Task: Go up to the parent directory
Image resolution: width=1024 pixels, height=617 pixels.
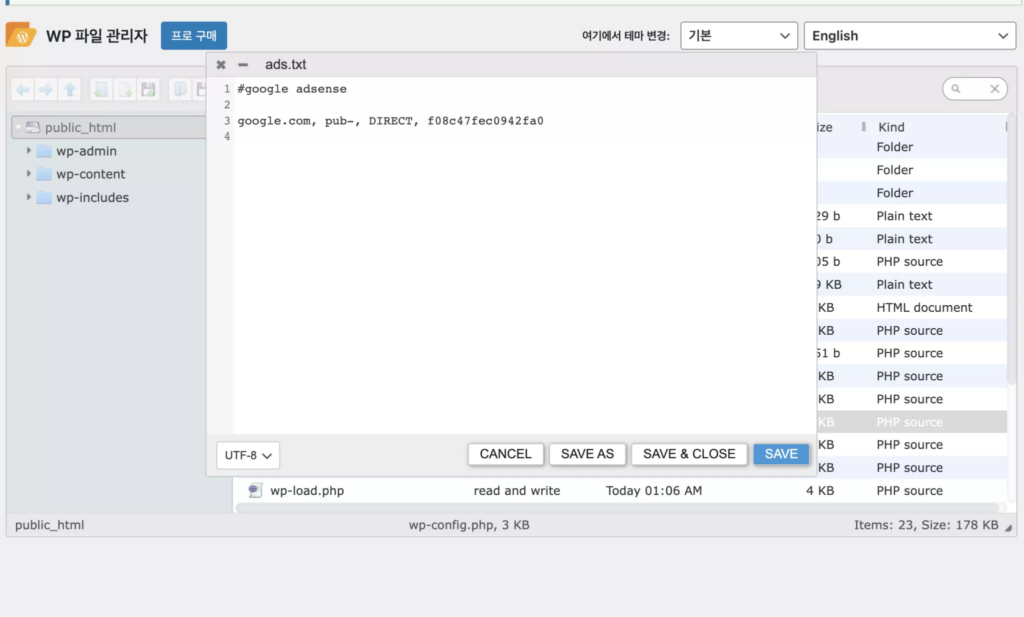Action: coord(69,89)
